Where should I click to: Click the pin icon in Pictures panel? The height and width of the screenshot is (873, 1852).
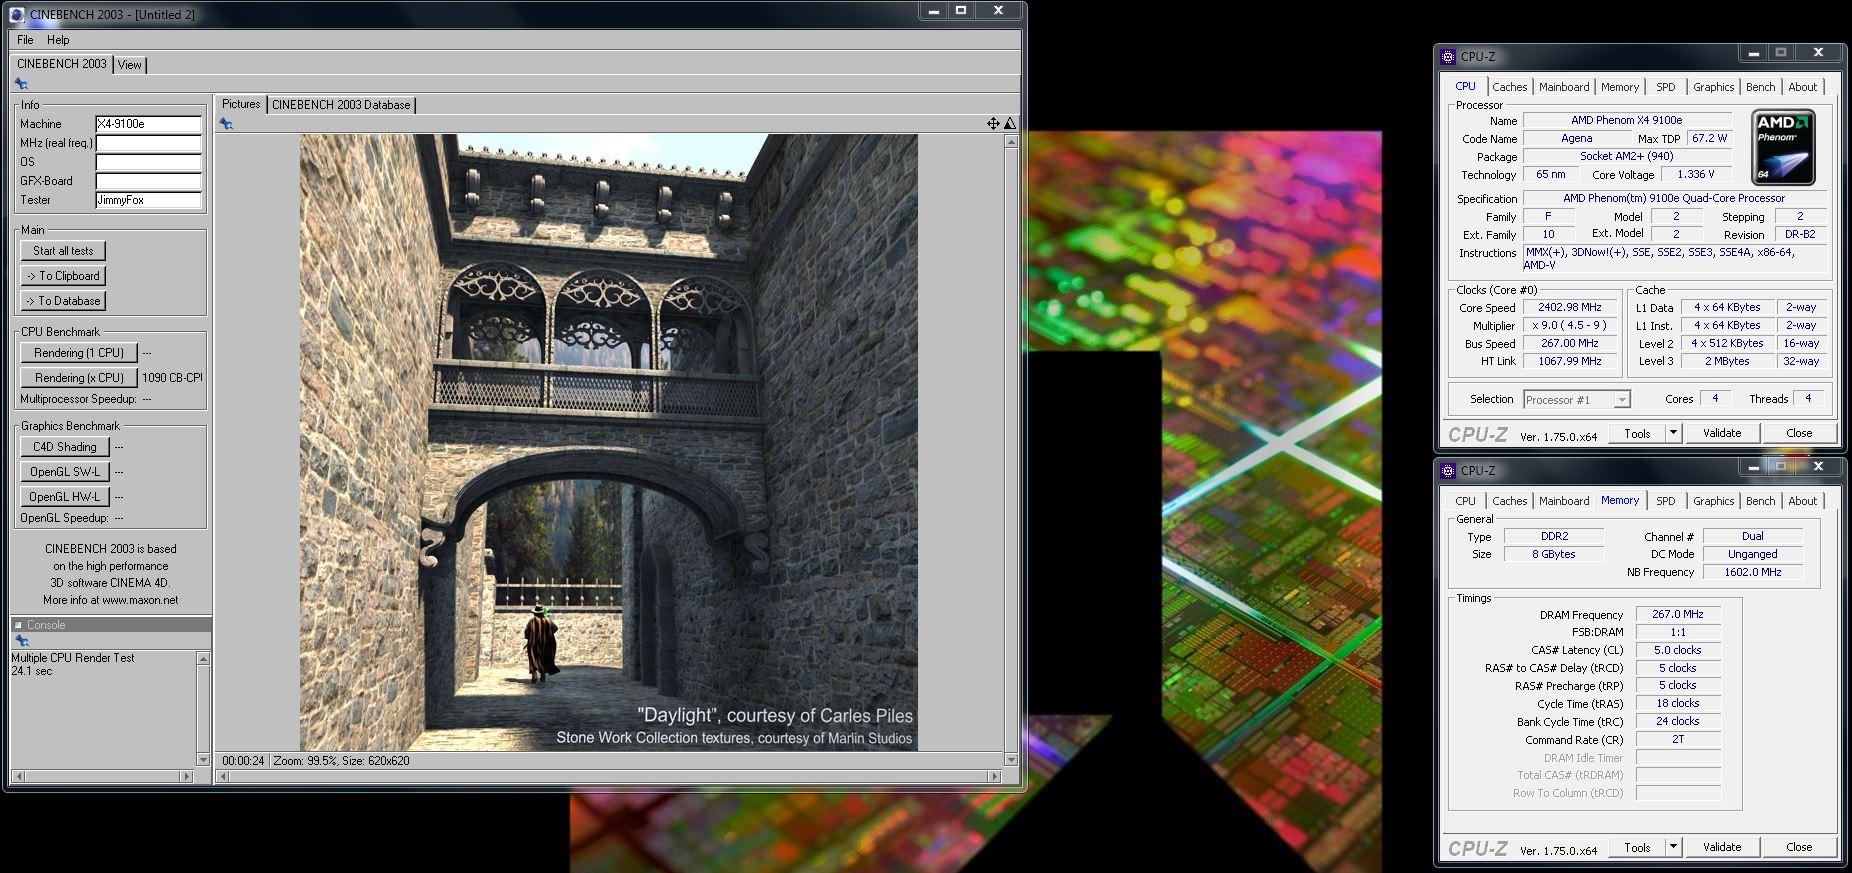pyautogui.click(x=226, y=124)
